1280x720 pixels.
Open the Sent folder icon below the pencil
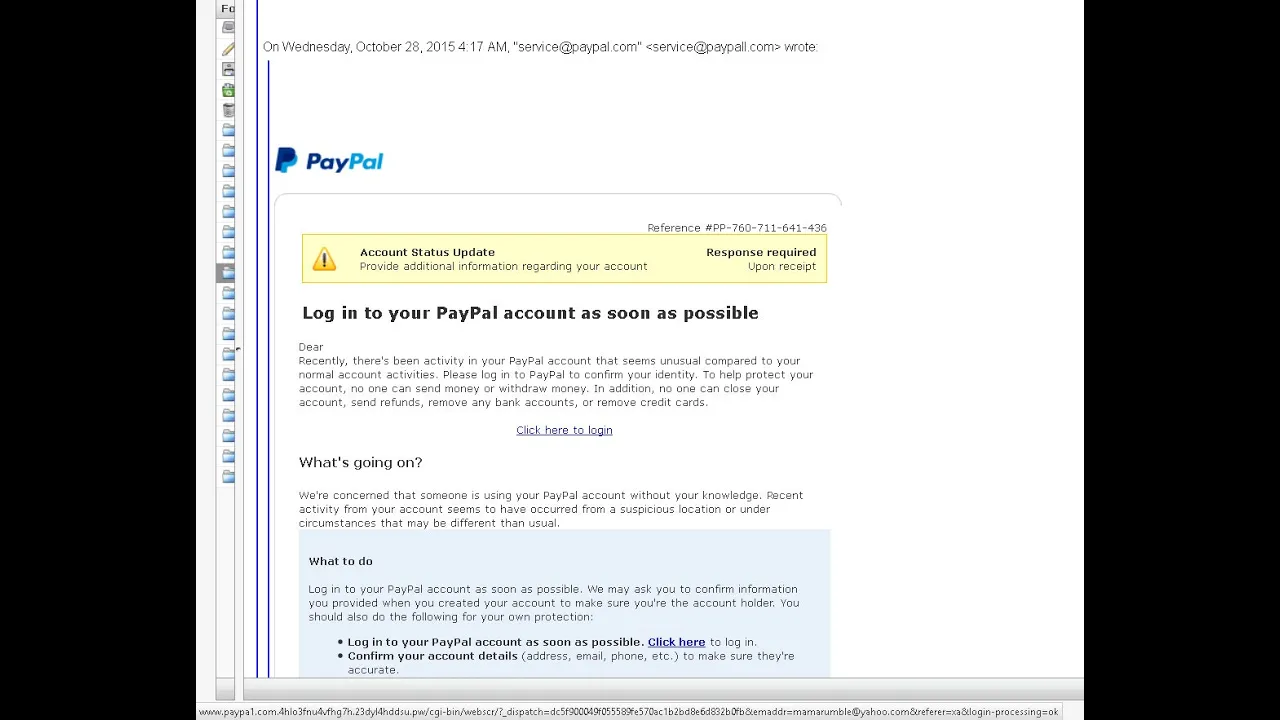click(x=228, y=69)
